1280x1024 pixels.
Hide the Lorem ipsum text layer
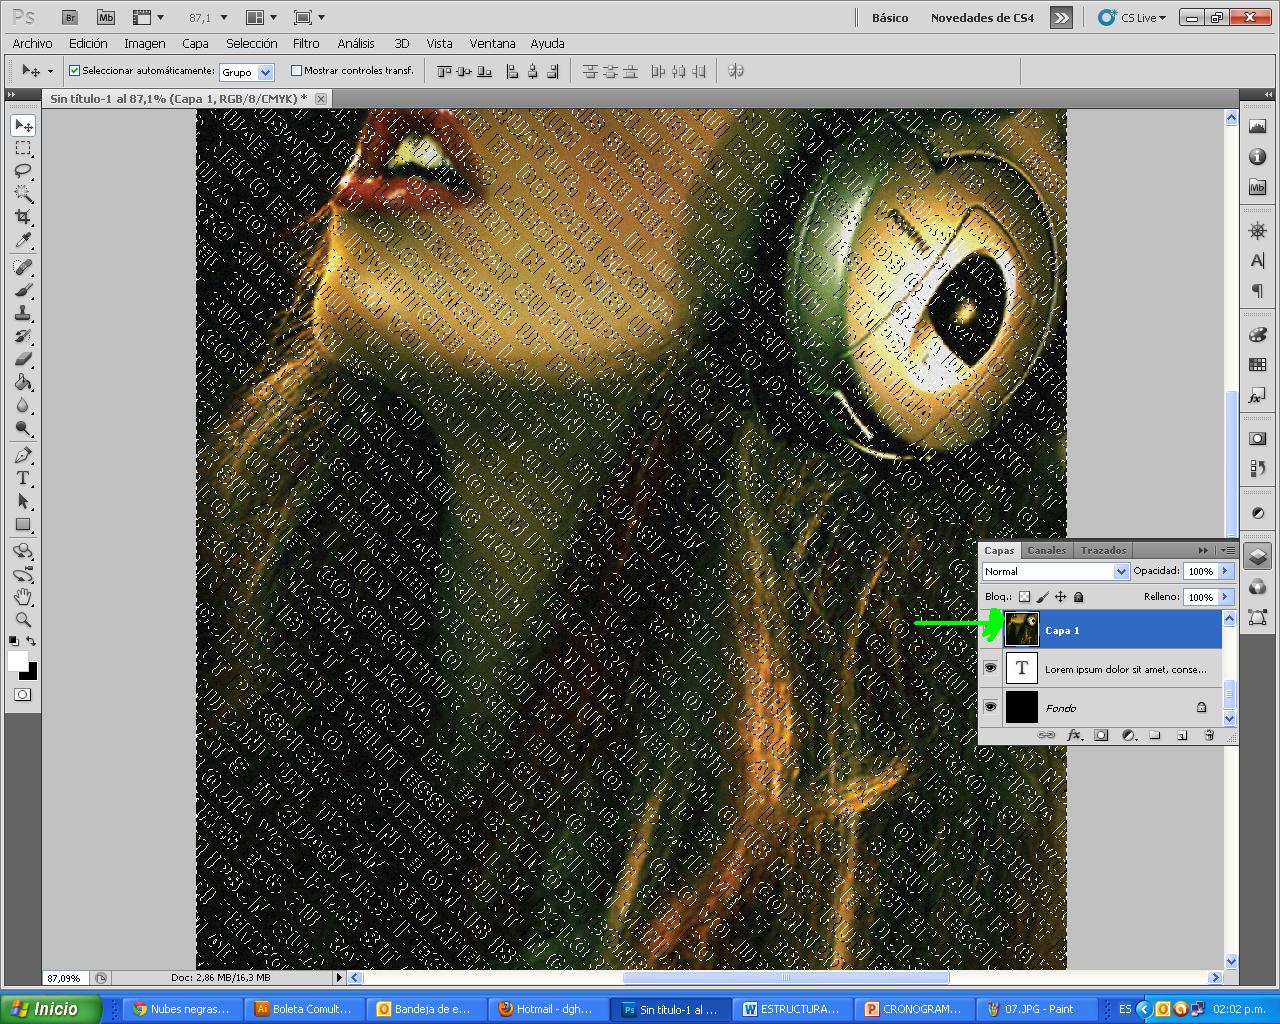pyautogui.click(x=990, y=668)
